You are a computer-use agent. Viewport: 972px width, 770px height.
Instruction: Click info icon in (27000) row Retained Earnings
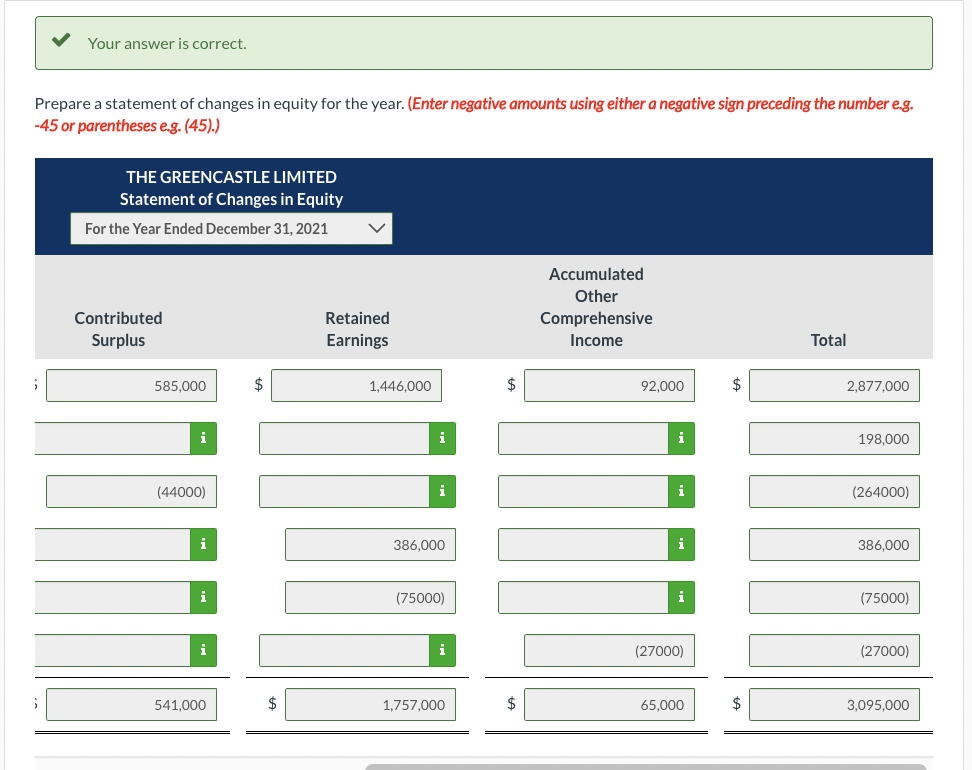442,650
